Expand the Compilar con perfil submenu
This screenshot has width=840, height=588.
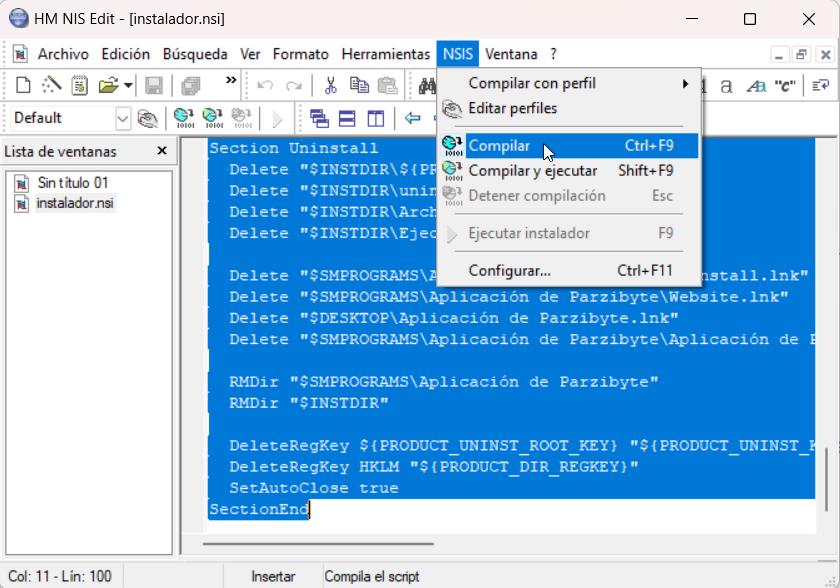click(569, 84)
